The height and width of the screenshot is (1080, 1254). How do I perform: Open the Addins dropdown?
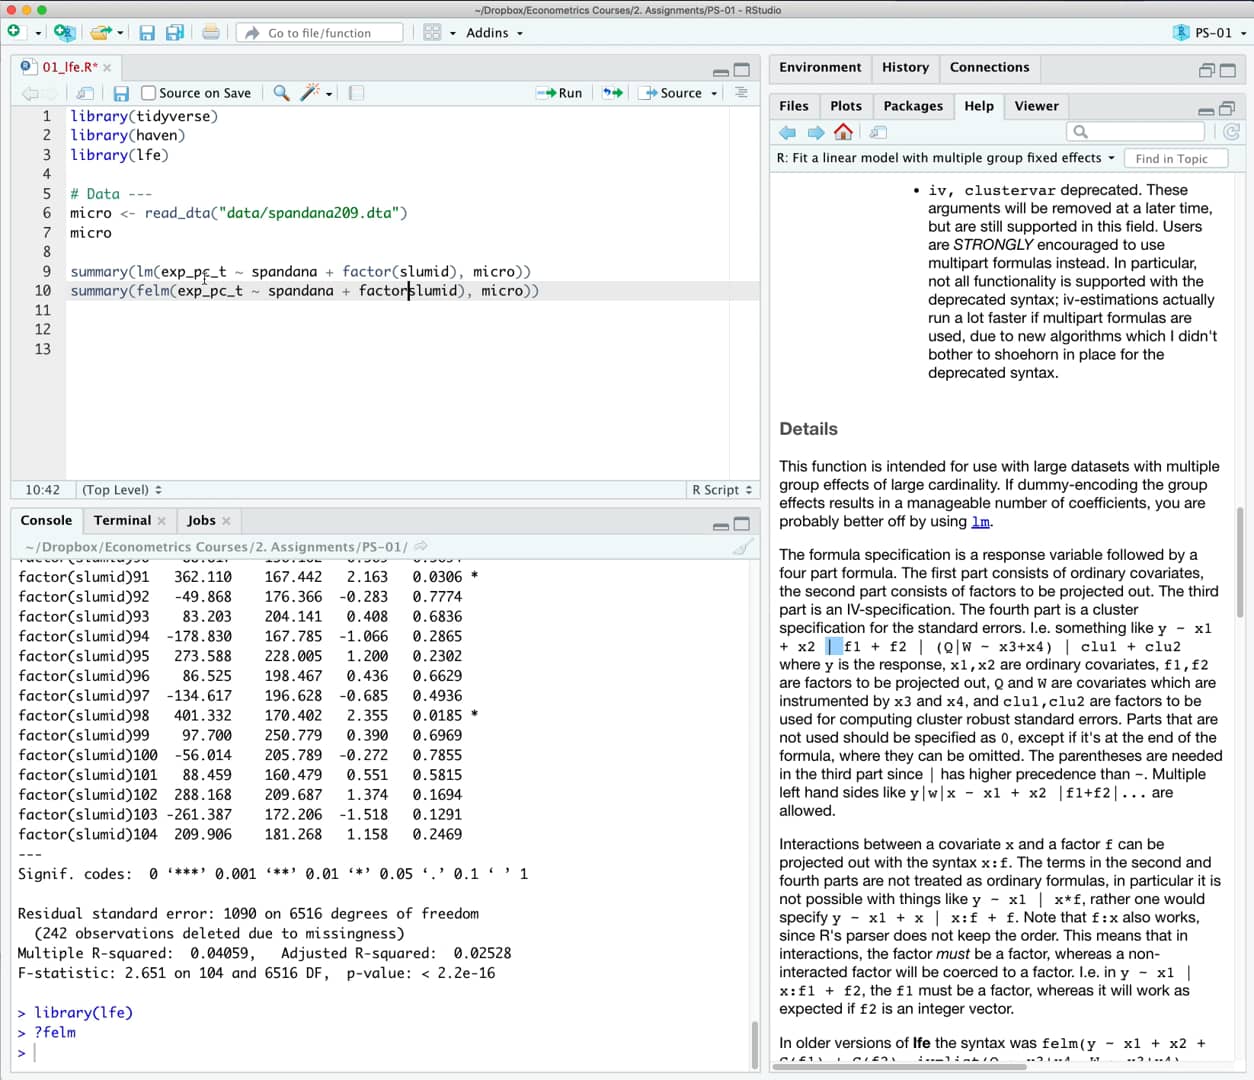point(494,33)
